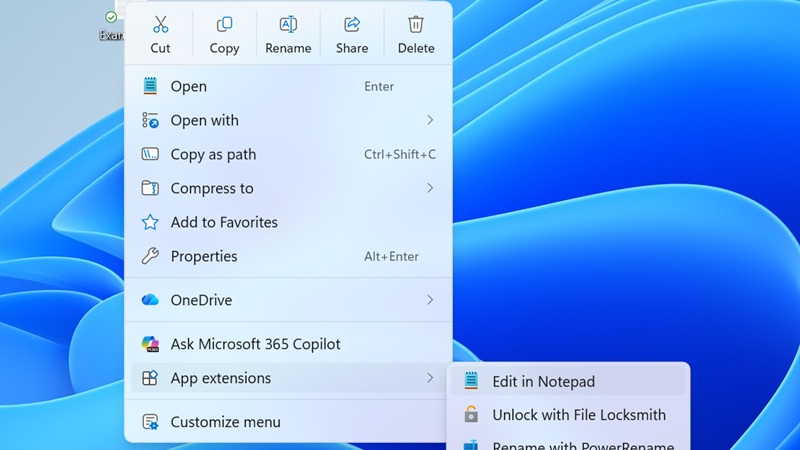Click the green sync checkmark on the desktop file
800x450 pixels.
pyautogui.click(x=111, y=17)
